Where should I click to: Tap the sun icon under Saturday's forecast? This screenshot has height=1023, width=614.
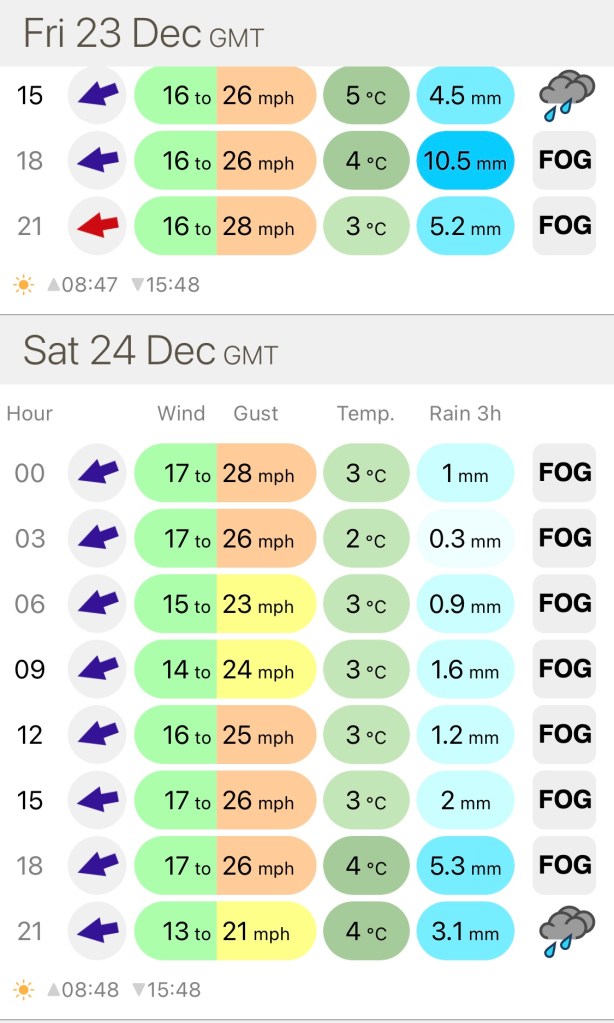(x=24, y=990)
